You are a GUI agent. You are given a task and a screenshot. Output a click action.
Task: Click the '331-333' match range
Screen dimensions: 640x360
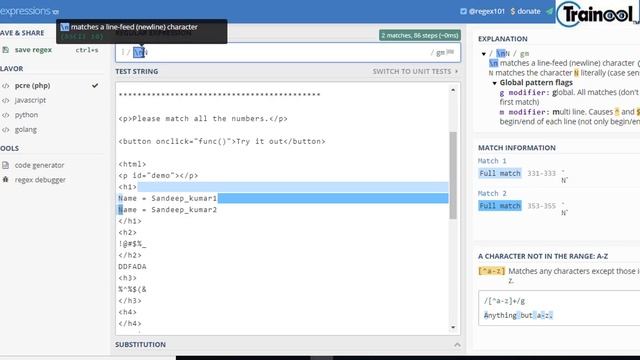541,173
